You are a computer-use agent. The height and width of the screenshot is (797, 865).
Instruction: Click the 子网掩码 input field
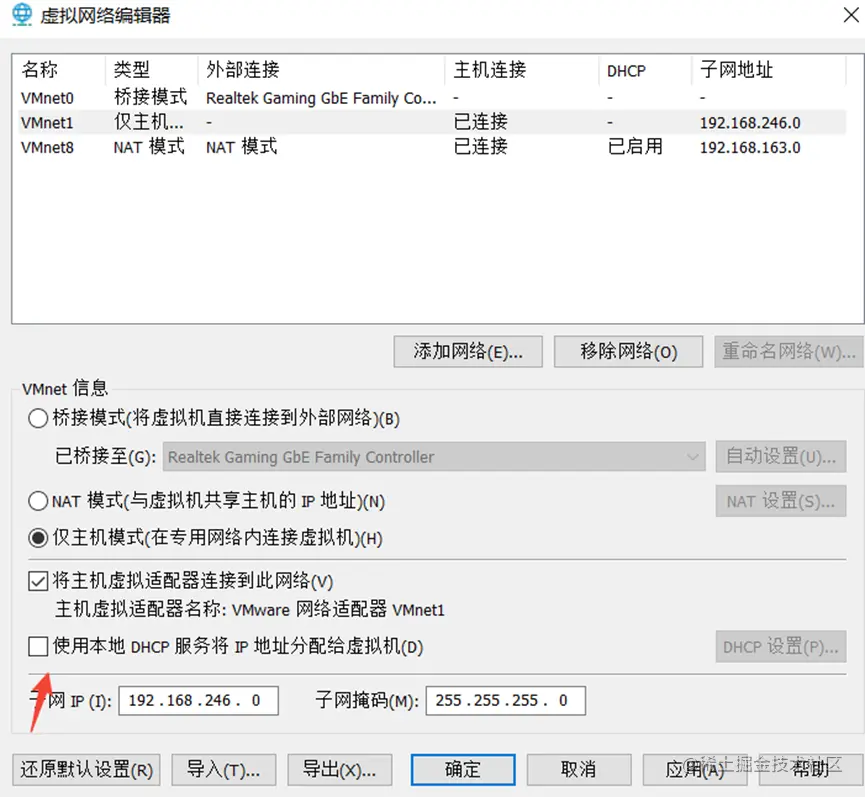(505, 700)
